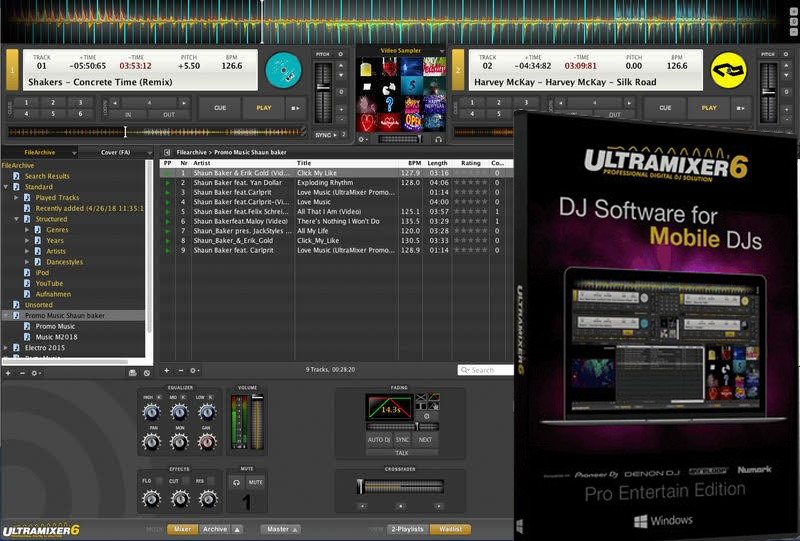
Task: Open the FileArchive dropdown above the tree
Action: (x=74, y=153)
